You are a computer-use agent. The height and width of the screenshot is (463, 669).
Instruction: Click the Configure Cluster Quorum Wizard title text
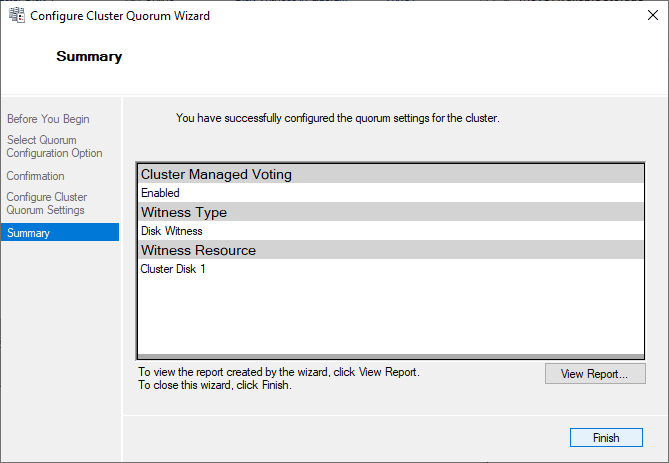[x=122, y=16]
